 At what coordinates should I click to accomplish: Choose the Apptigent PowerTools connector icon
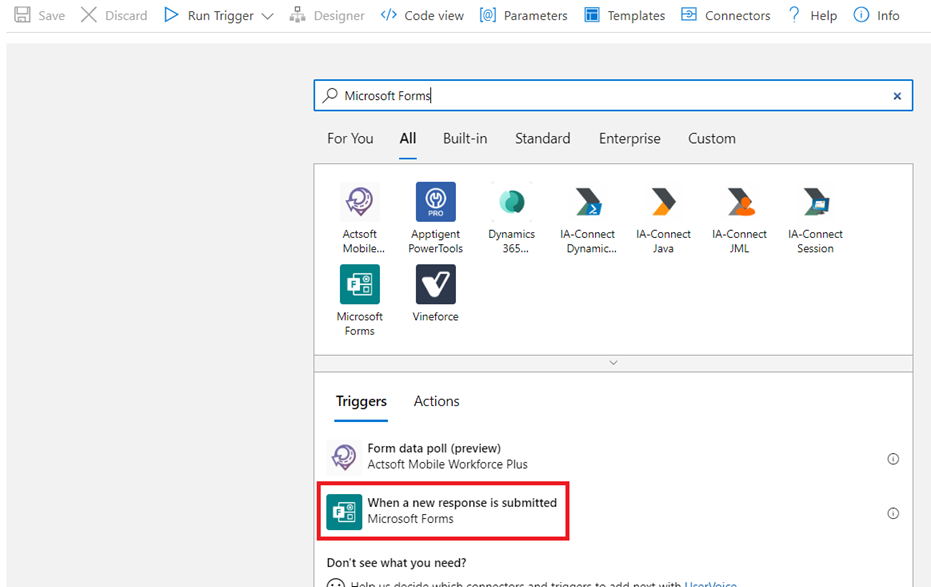tap(435, 202)
